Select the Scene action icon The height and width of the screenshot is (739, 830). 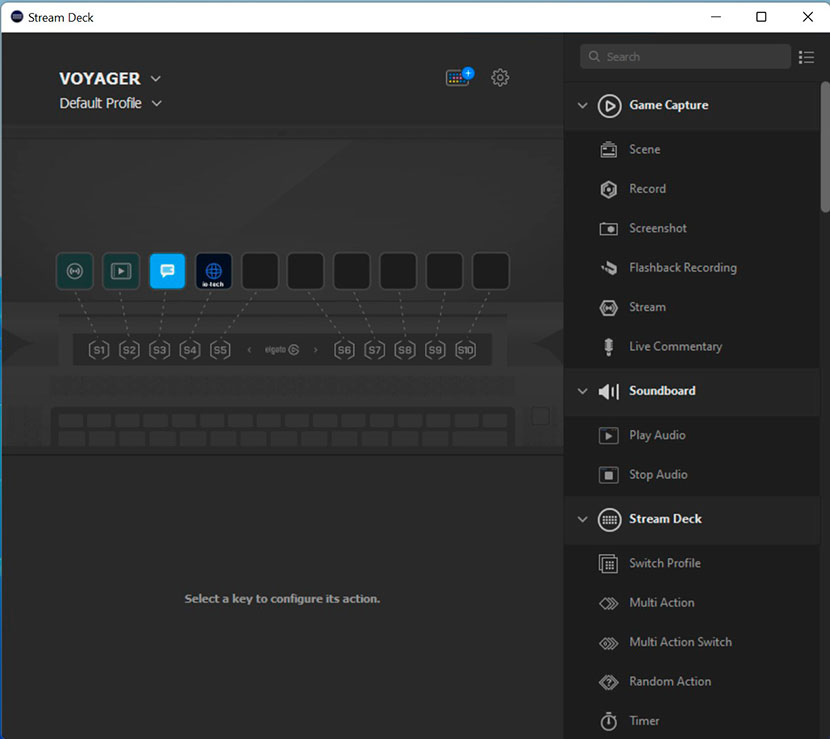pyautogui.click(x=608, y=150)
